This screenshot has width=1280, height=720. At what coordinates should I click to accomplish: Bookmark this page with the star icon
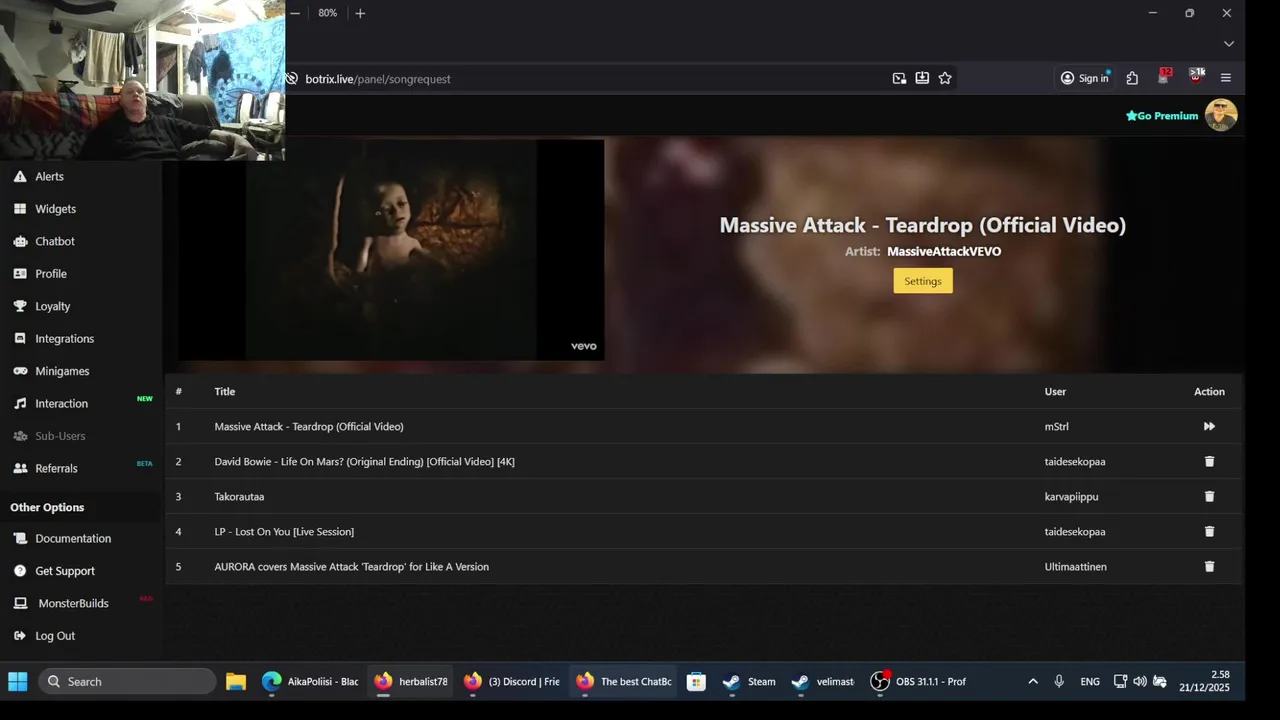click(x=945, y=78)
